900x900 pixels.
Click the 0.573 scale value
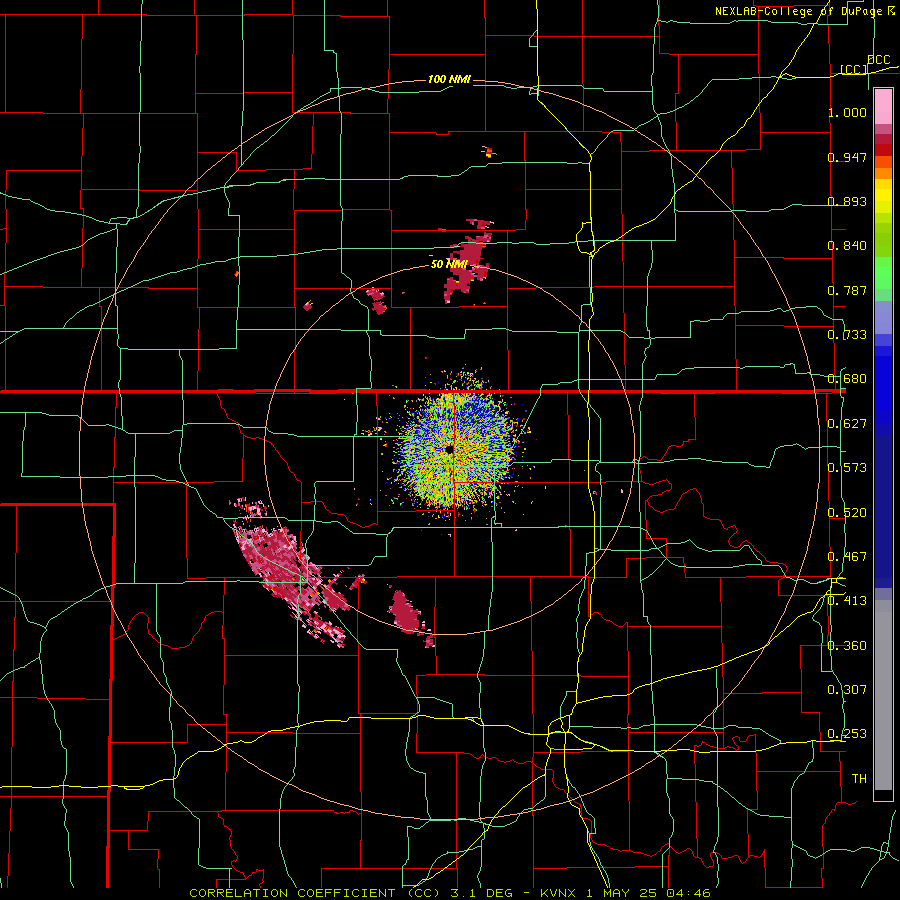847,468
